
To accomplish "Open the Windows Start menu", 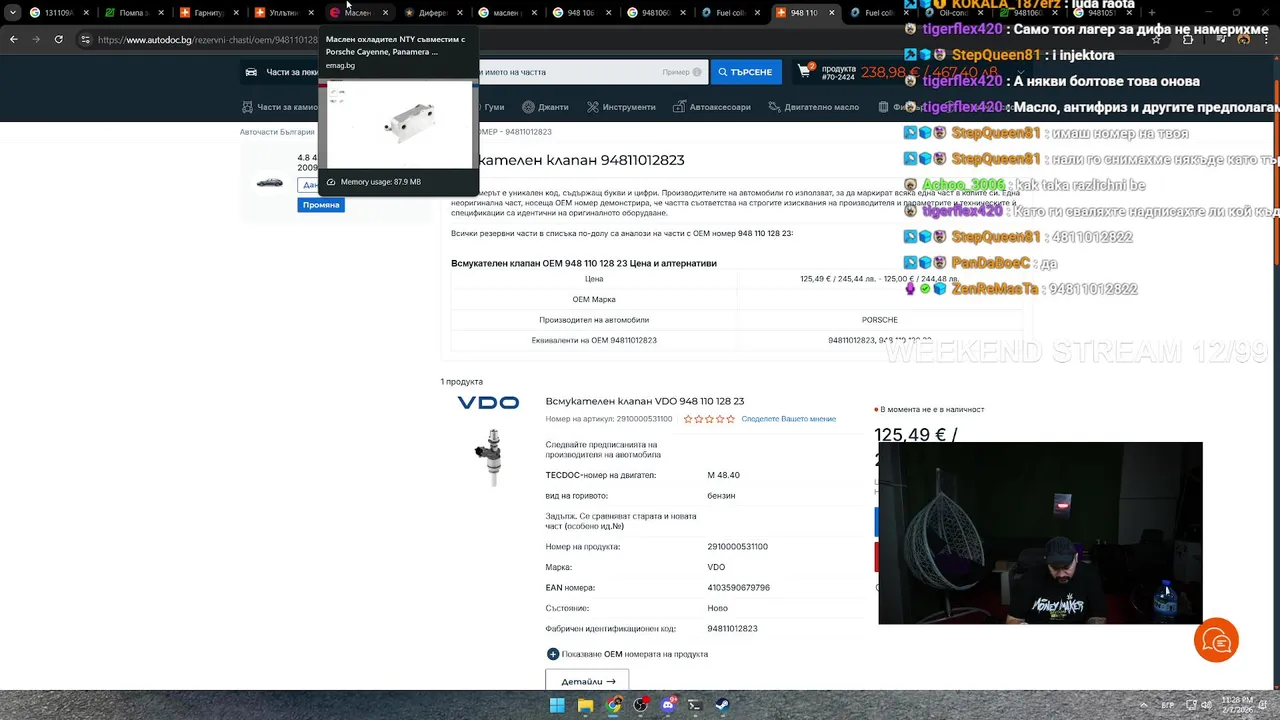I will coord(557,705).
